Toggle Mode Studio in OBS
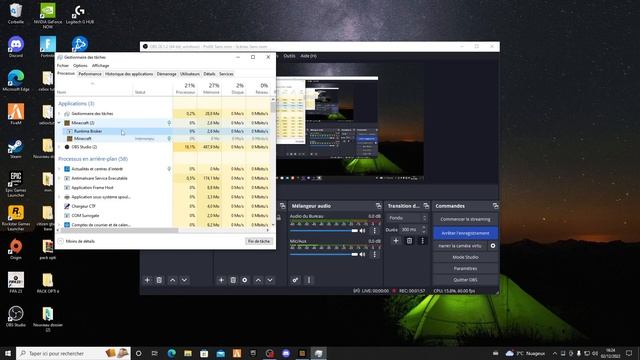Screen dimensions: 640x360 [x=465, y=257]
